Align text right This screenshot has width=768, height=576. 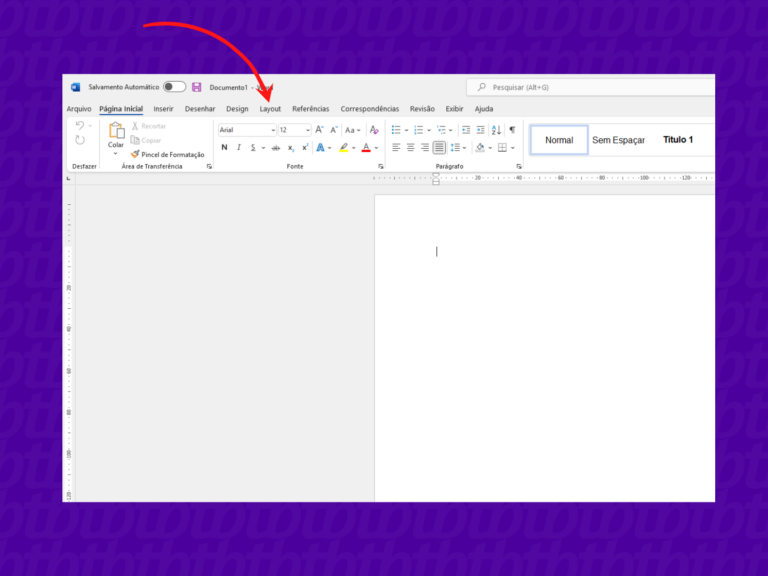click(x=425, y=147)
